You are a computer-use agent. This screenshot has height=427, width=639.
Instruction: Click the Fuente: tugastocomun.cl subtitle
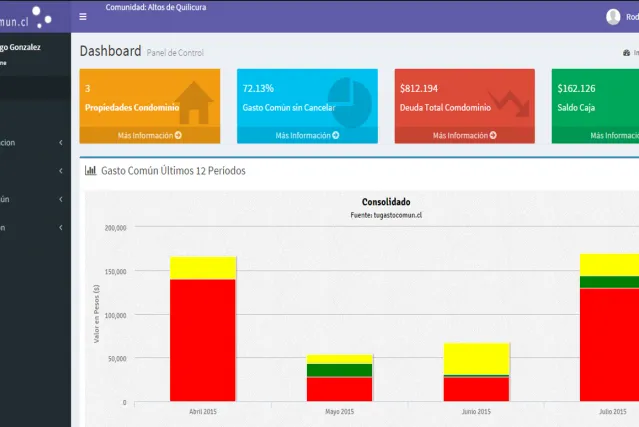coord(386,215)
